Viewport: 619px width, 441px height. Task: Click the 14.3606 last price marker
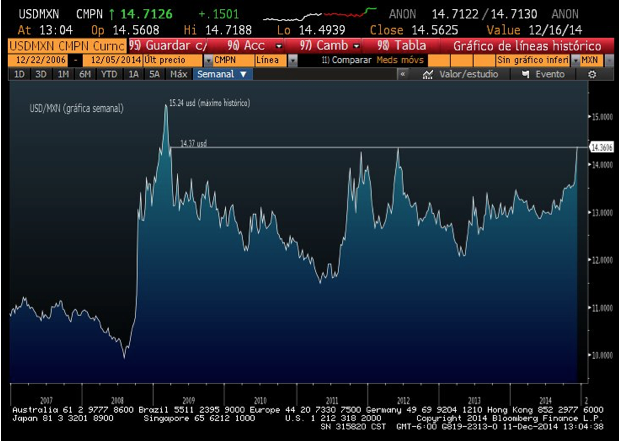602,148
